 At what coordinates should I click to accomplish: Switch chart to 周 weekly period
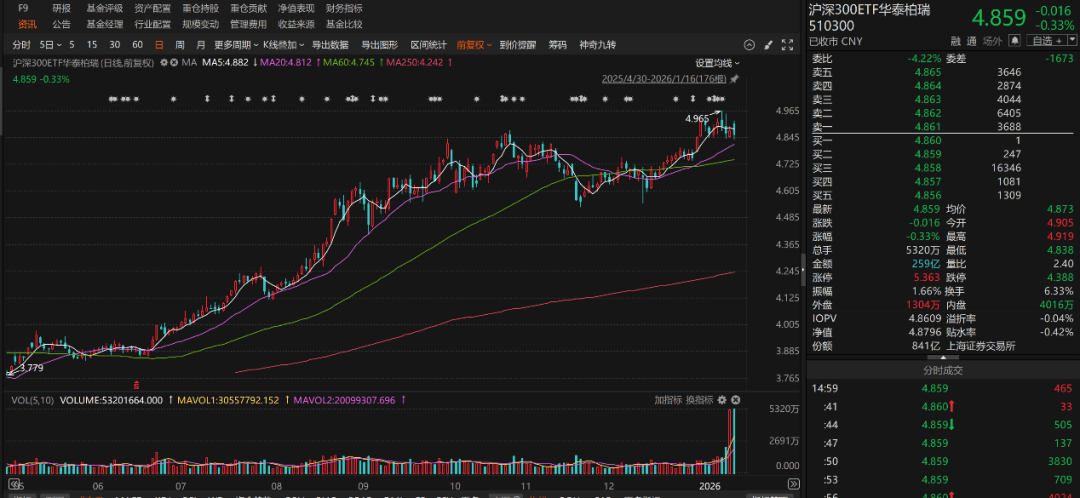pyautogui.click(x=179, y=45)
